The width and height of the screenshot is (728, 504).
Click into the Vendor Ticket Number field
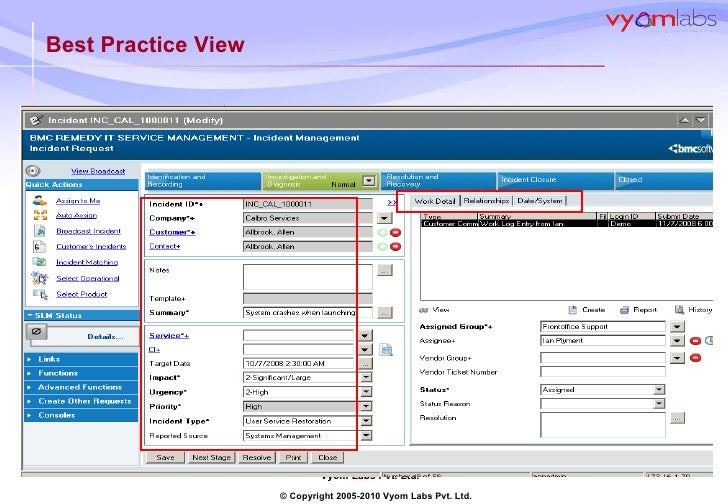(603, 372)
